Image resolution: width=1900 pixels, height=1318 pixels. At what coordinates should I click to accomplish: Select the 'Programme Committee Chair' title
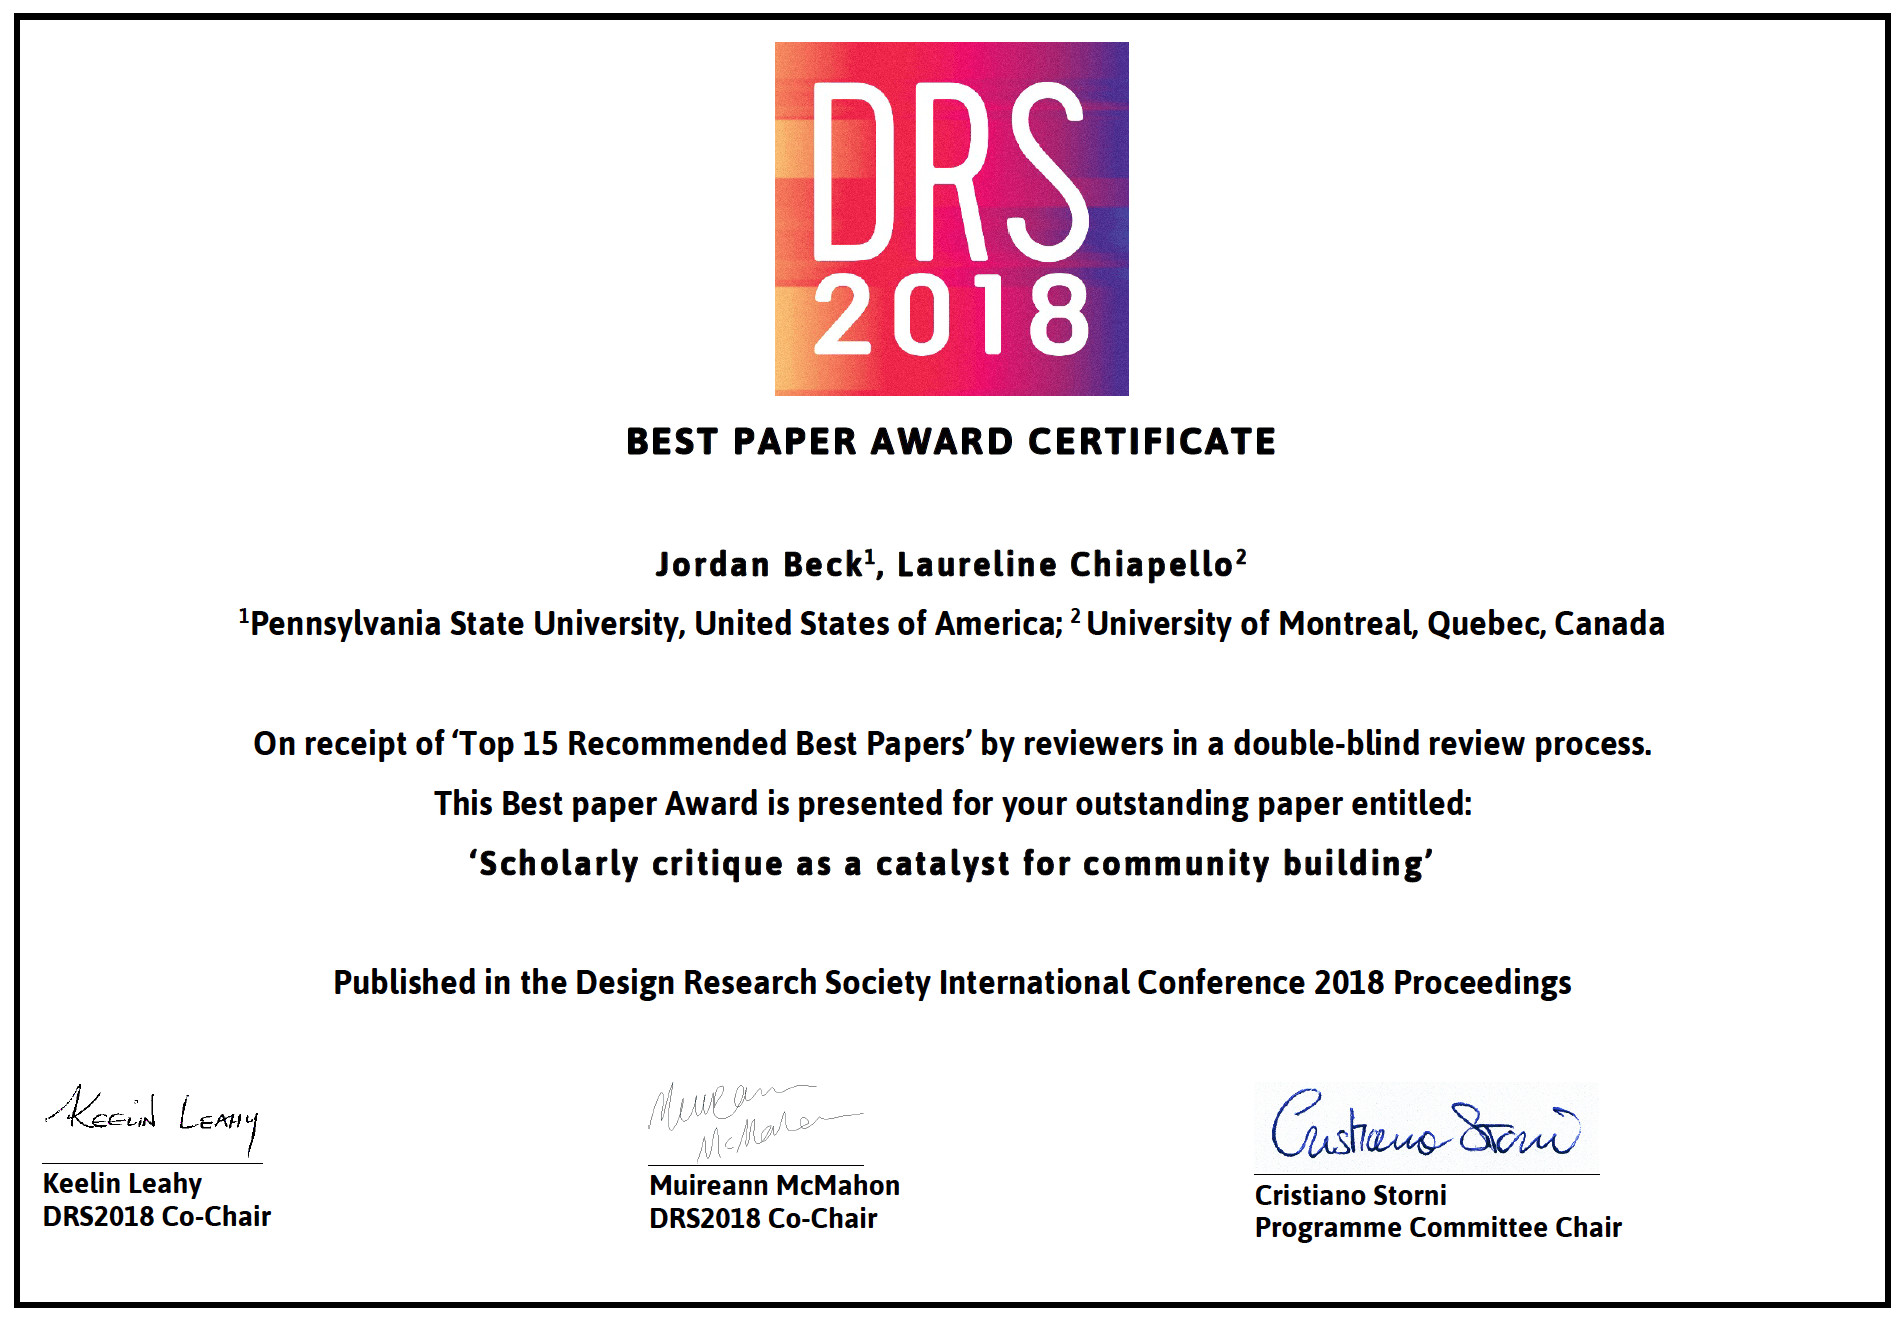coord(1438,1228)
